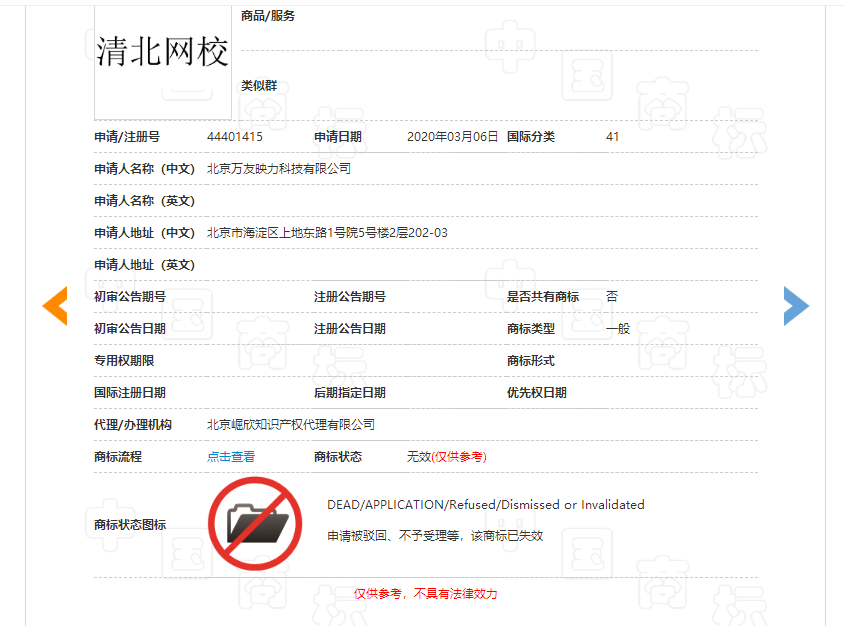Click the 初审公告期号 label

click(130, 297)
